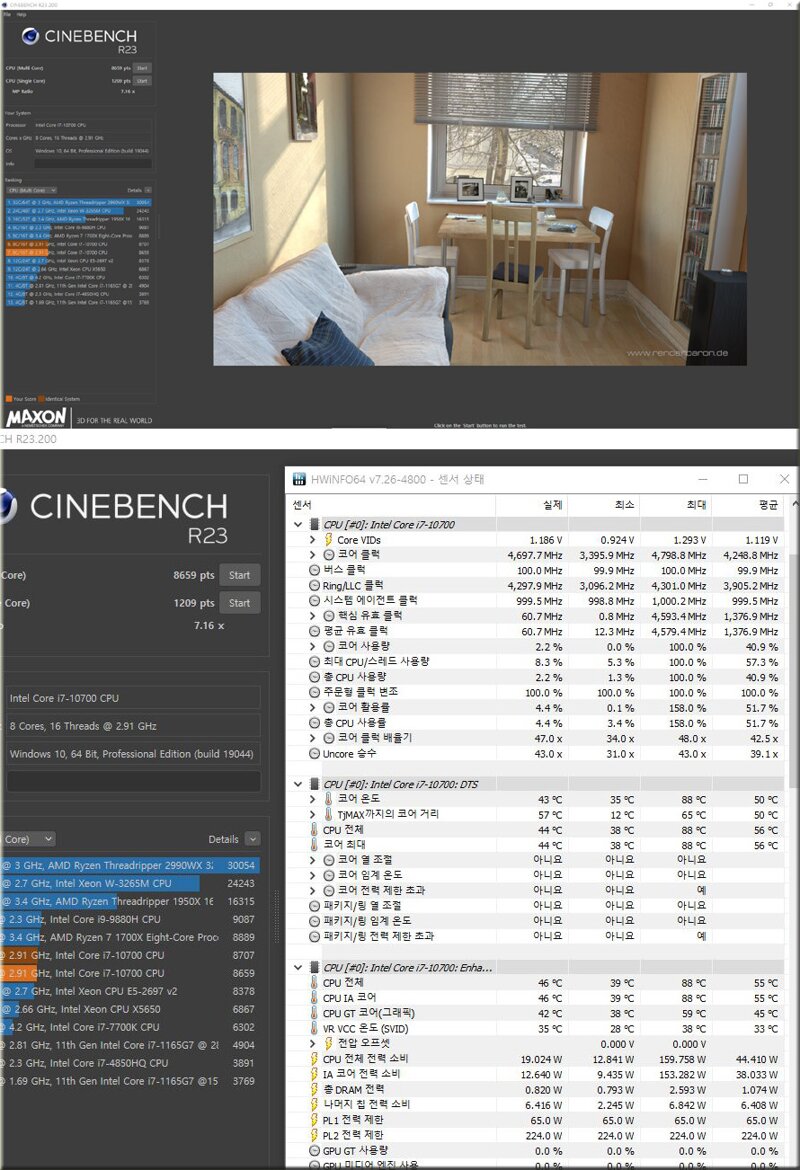Click the icon beside 최대 CPU/스레드 사용량
The height and width of the screenshot is (1170, 800).
click(x=314, y=662)
